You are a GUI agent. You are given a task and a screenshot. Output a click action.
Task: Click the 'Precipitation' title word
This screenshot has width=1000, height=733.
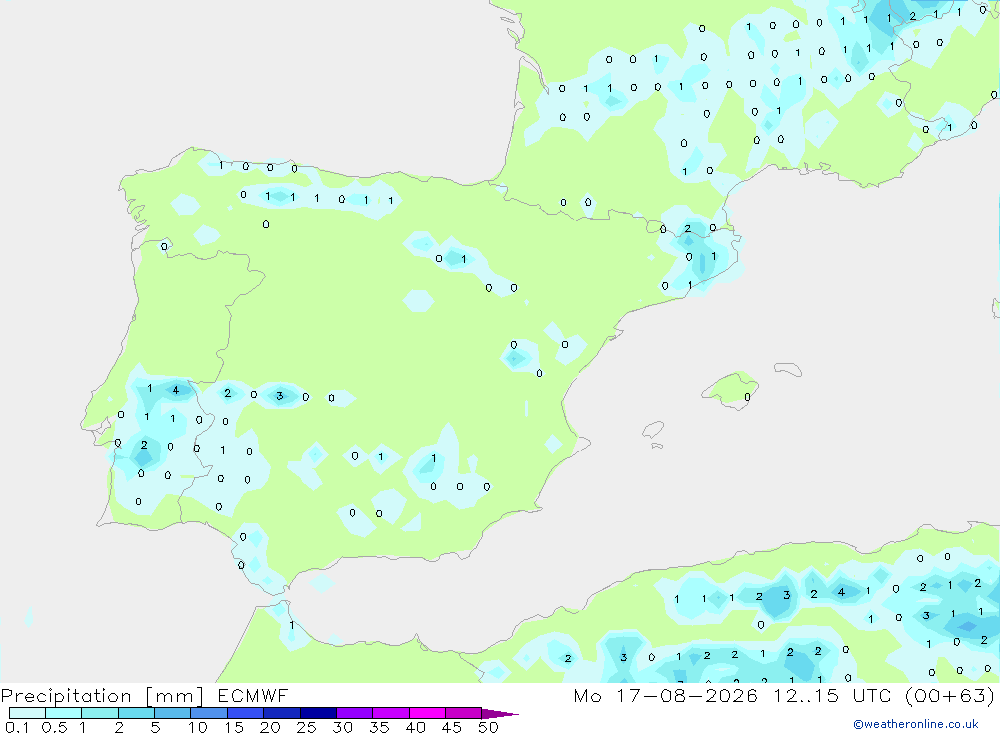click(66, 696)
